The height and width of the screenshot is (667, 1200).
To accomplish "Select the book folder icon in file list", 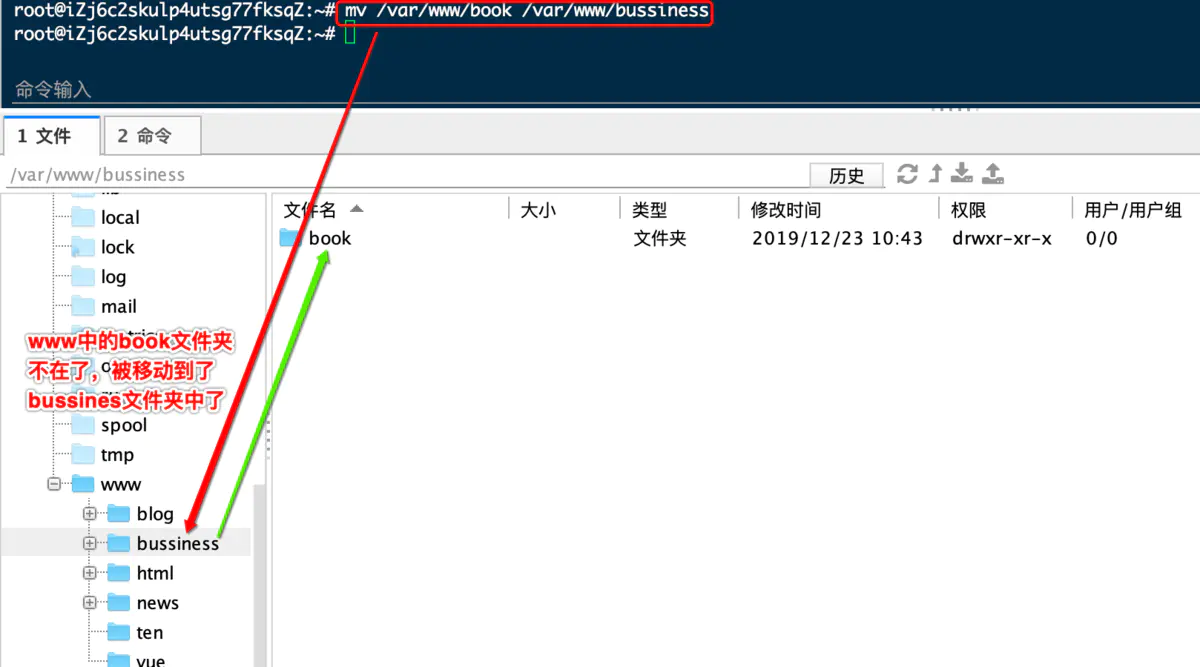I will [290, 238].
